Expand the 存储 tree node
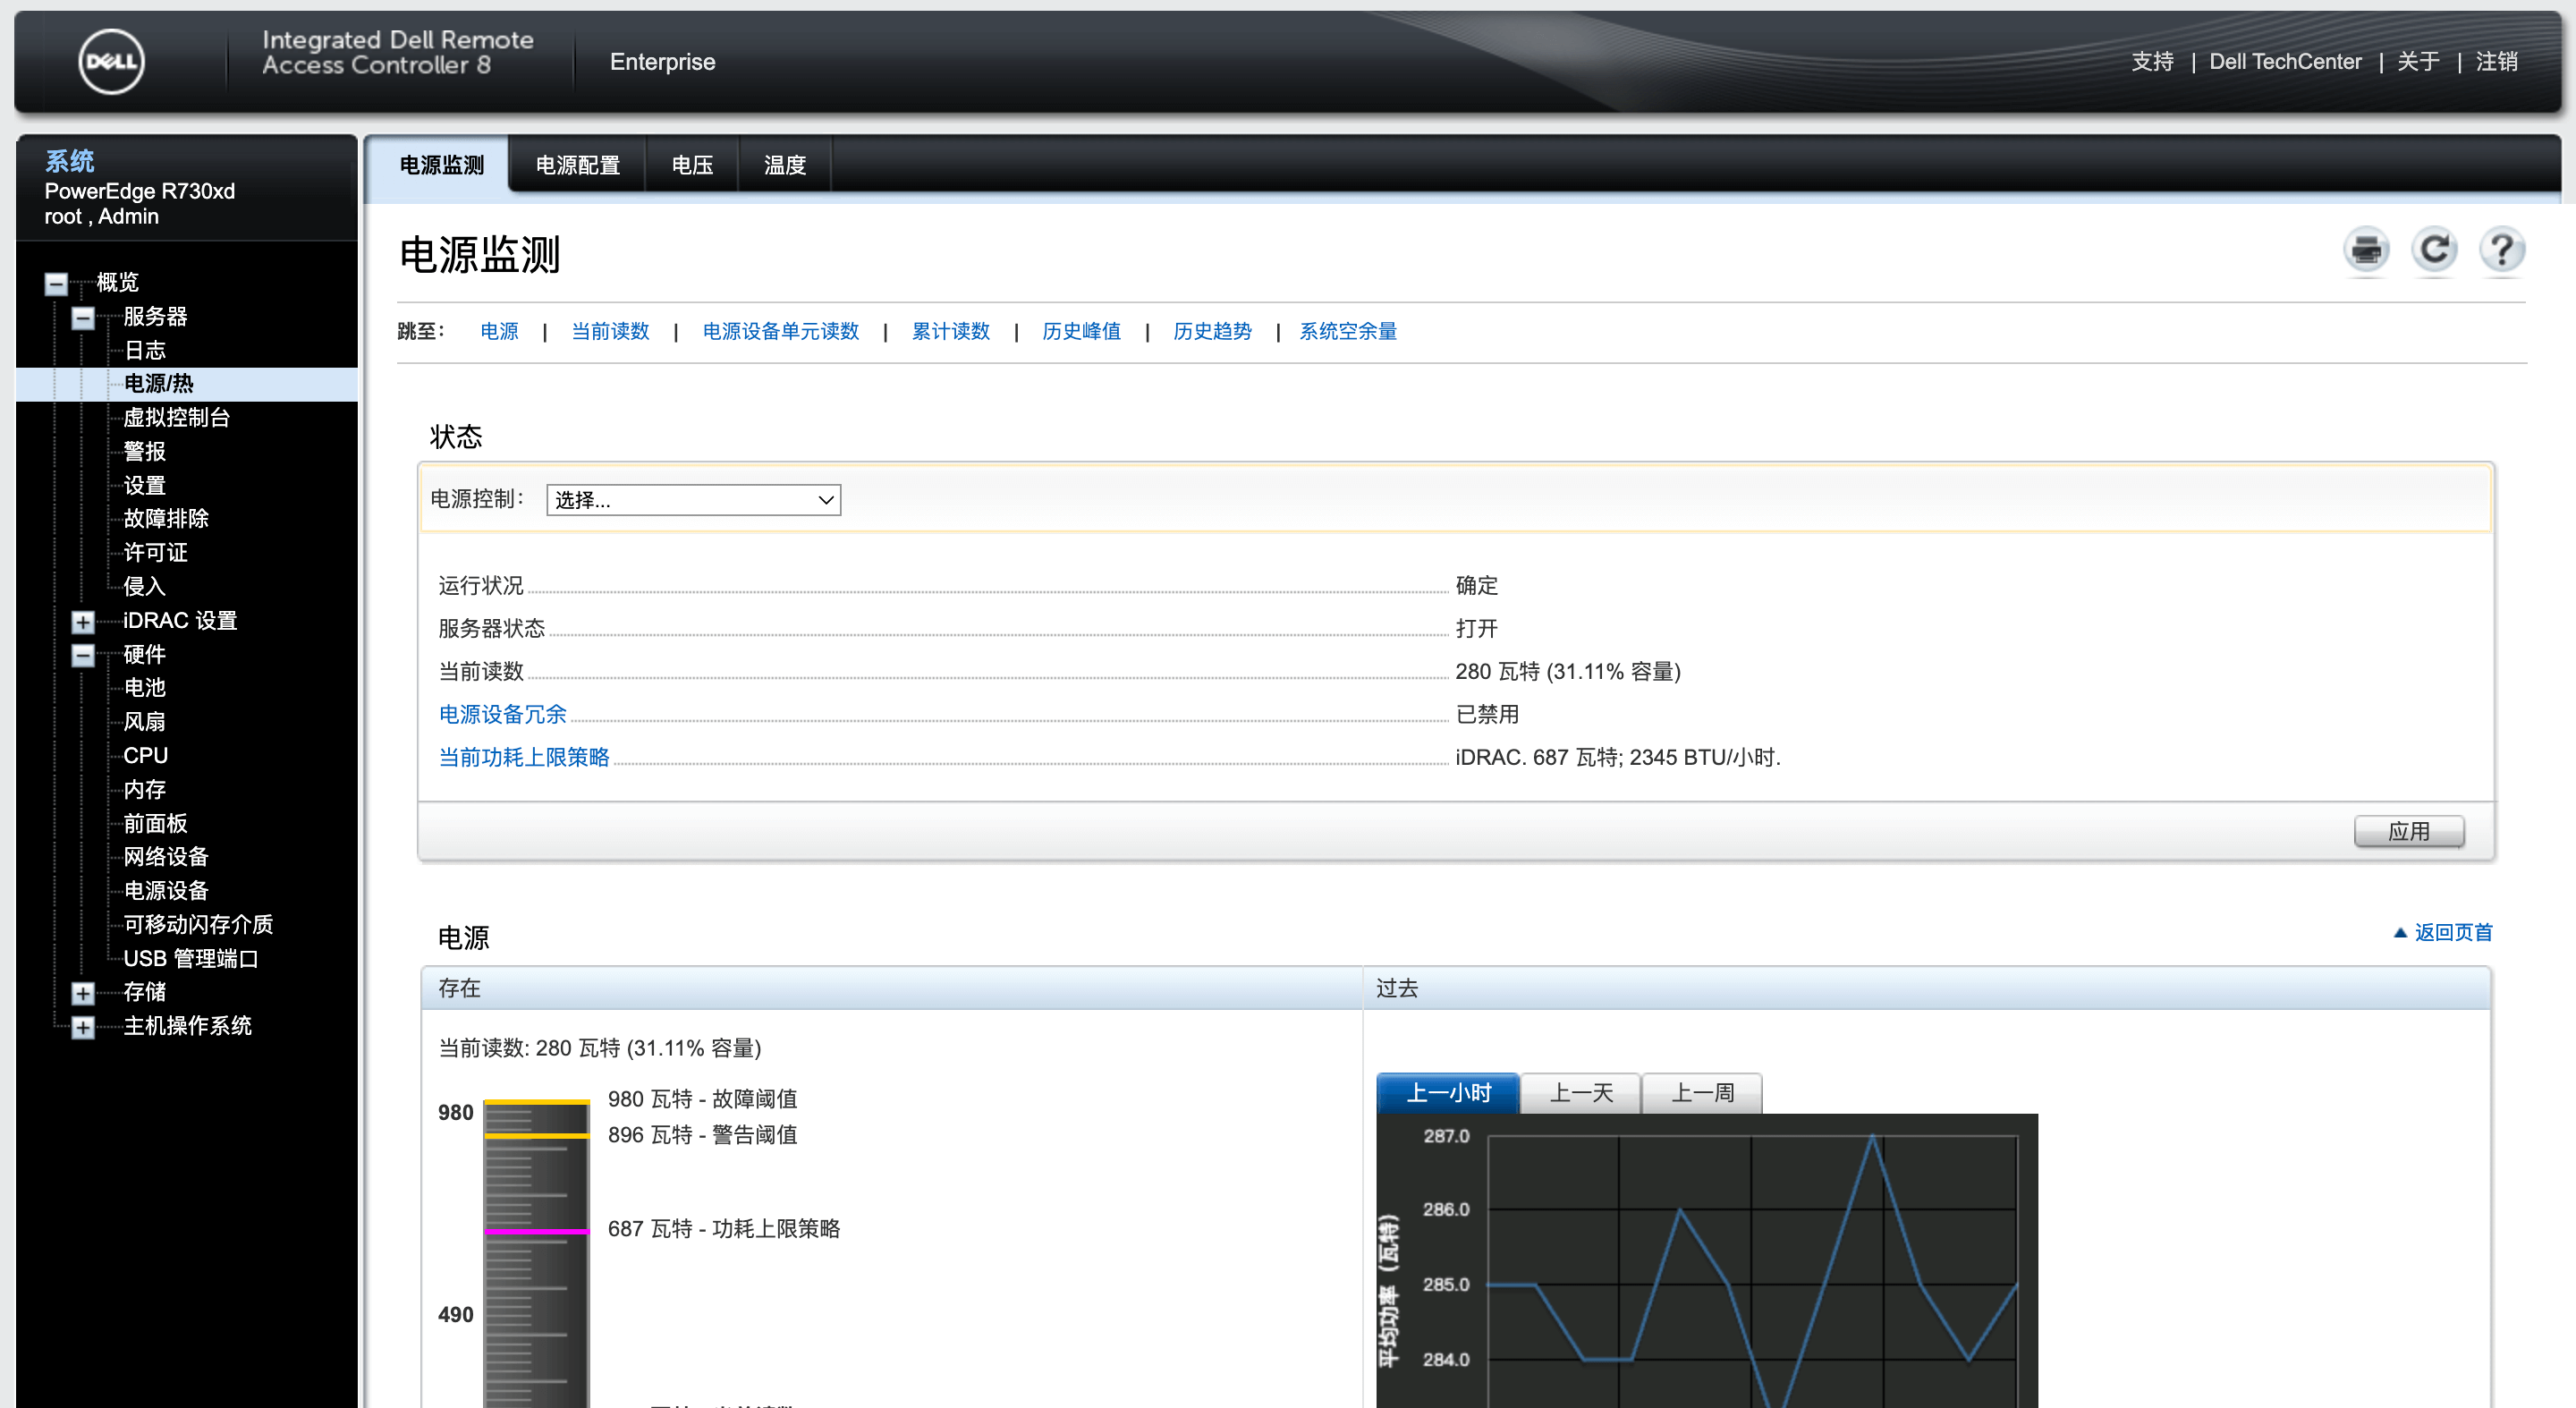This screenshot has width=2576, height=1408. (x=83, y=993)
